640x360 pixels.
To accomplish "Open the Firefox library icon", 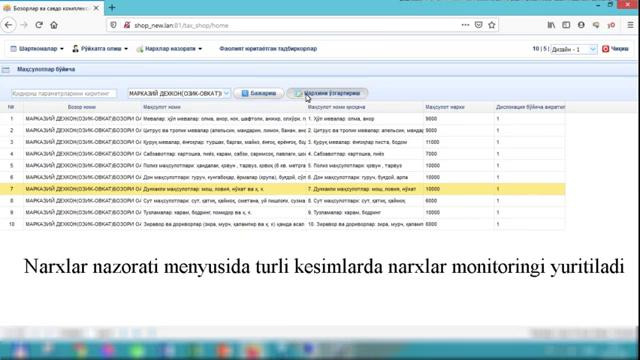I will pos(551,25).
